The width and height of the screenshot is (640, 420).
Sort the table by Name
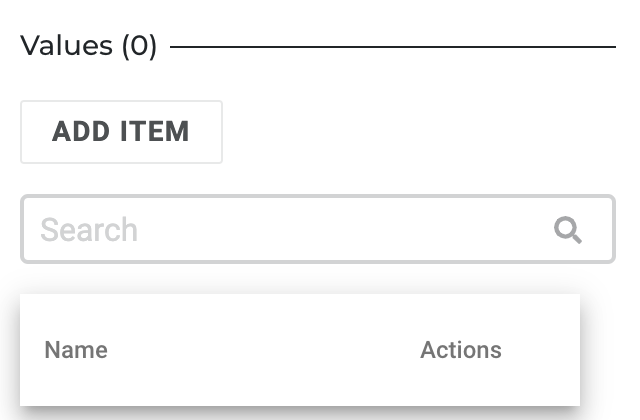click(76, 350)
